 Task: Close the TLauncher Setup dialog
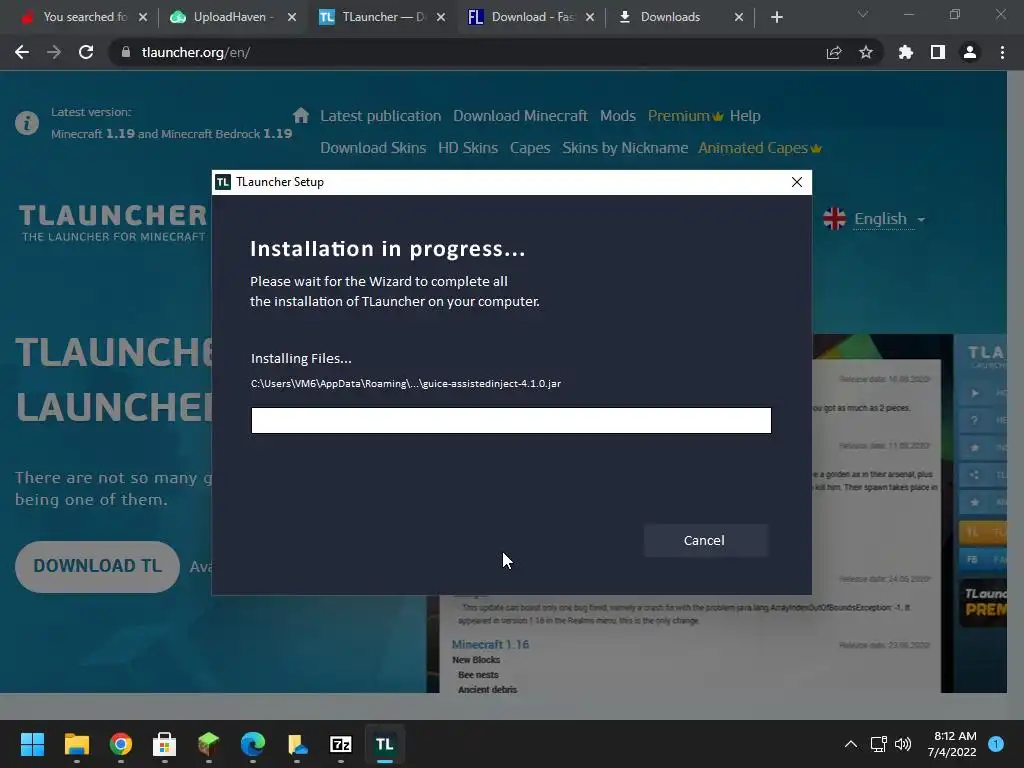pos(797,182)
